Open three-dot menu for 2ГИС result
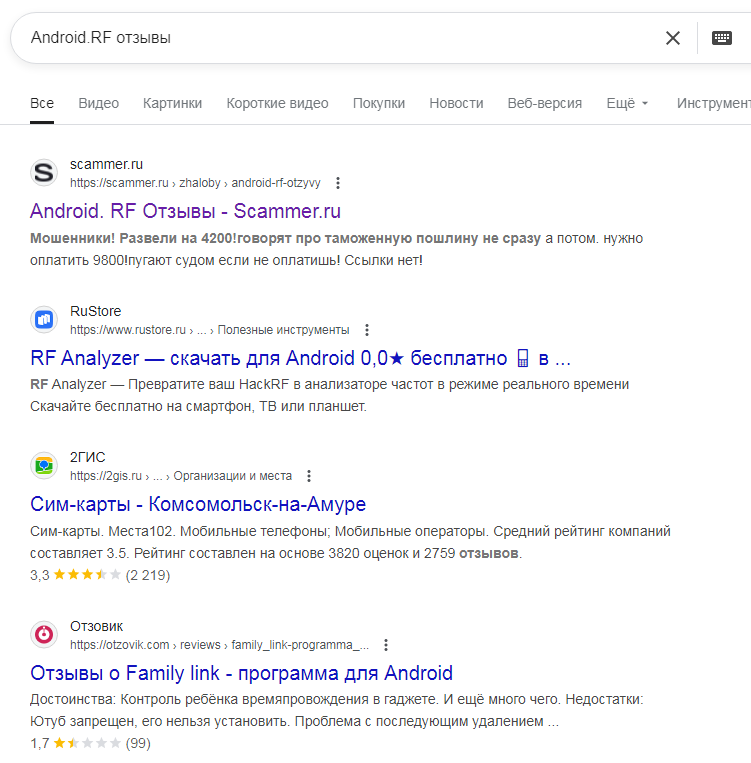The width and height of the screenshot is (751, 763). tap(309, 476)
